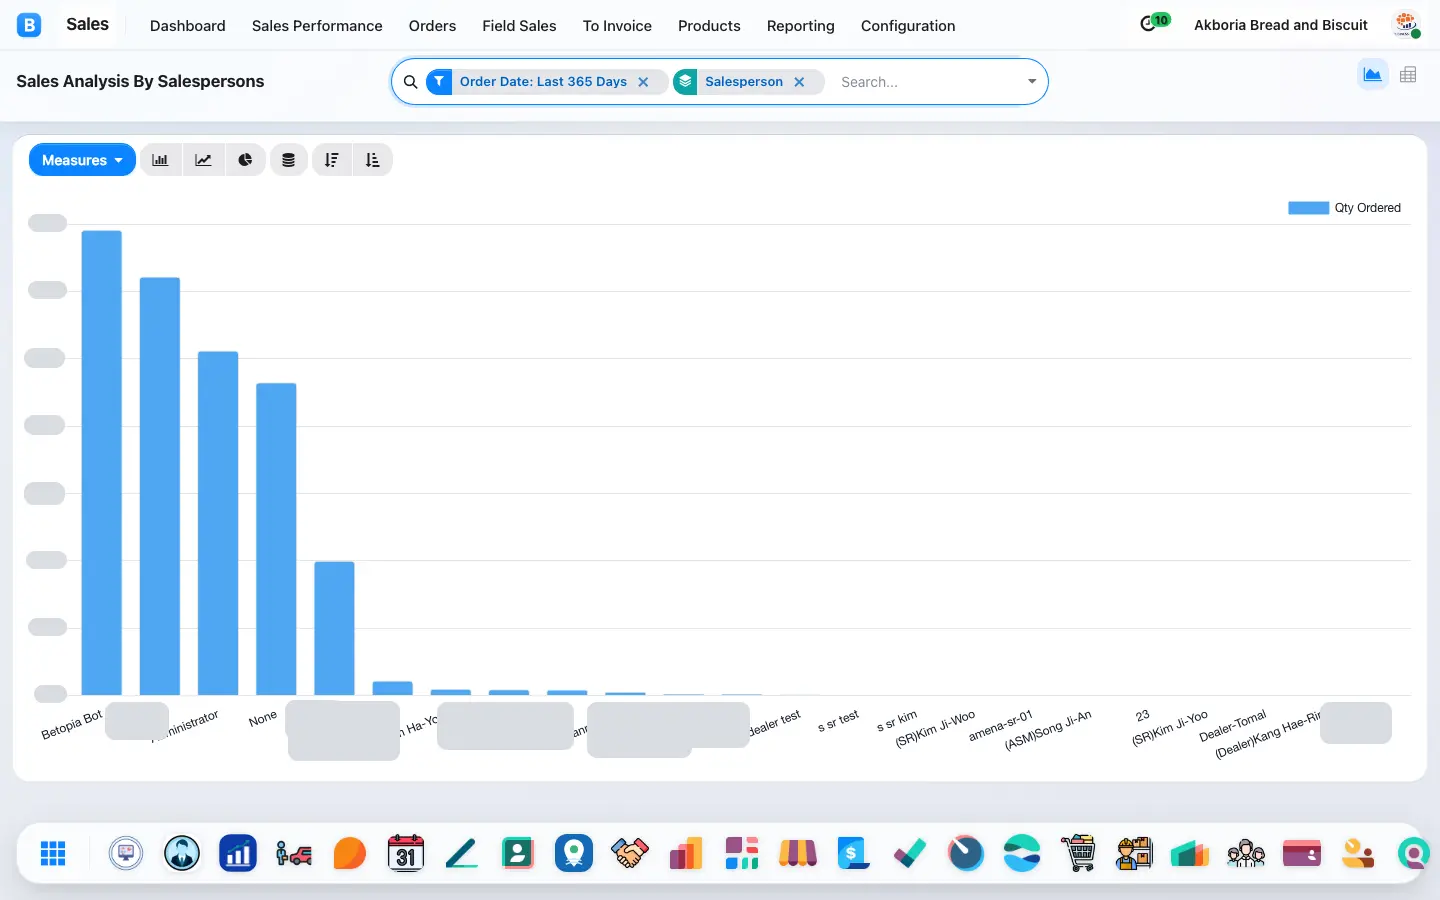Open the handshake CRM app in dock
This screenshot has height=900, width=1440.
(630, 853)
